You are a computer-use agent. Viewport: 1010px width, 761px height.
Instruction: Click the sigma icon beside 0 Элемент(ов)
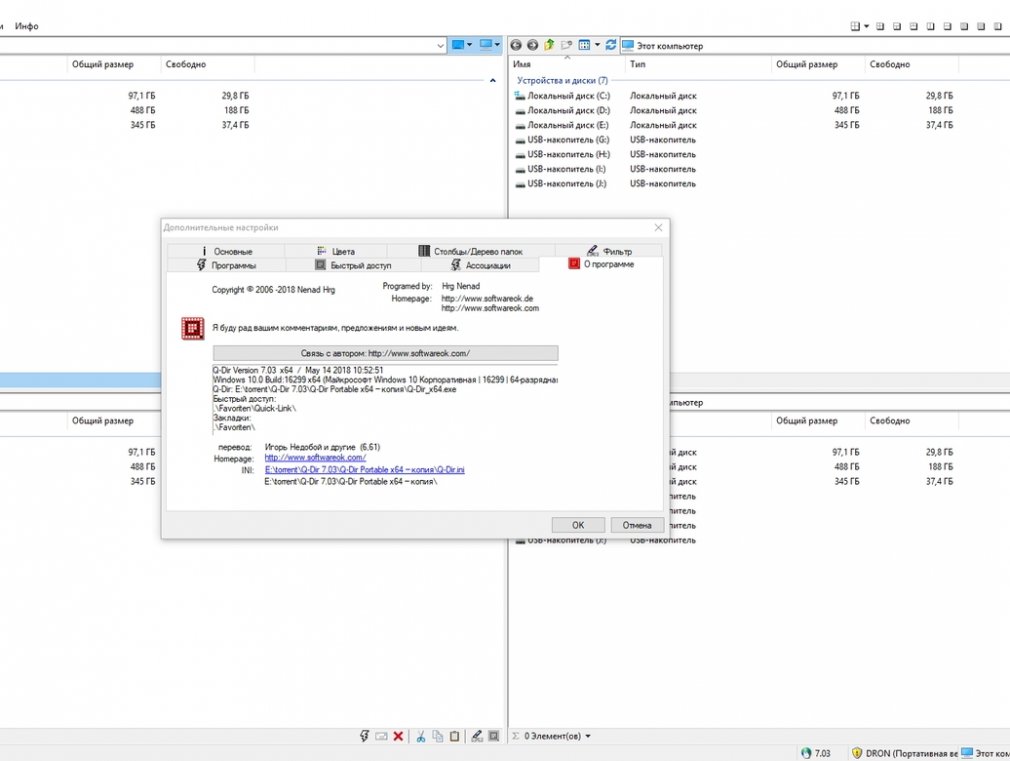515,736
